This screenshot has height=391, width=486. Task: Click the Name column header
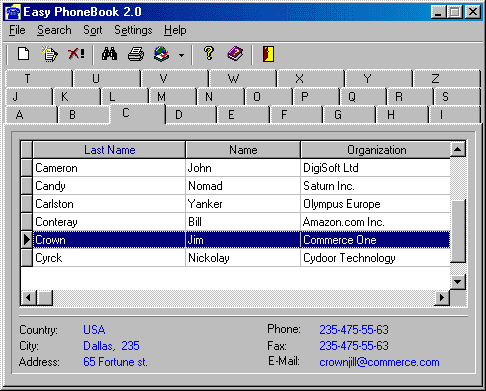tap(243, 150)
